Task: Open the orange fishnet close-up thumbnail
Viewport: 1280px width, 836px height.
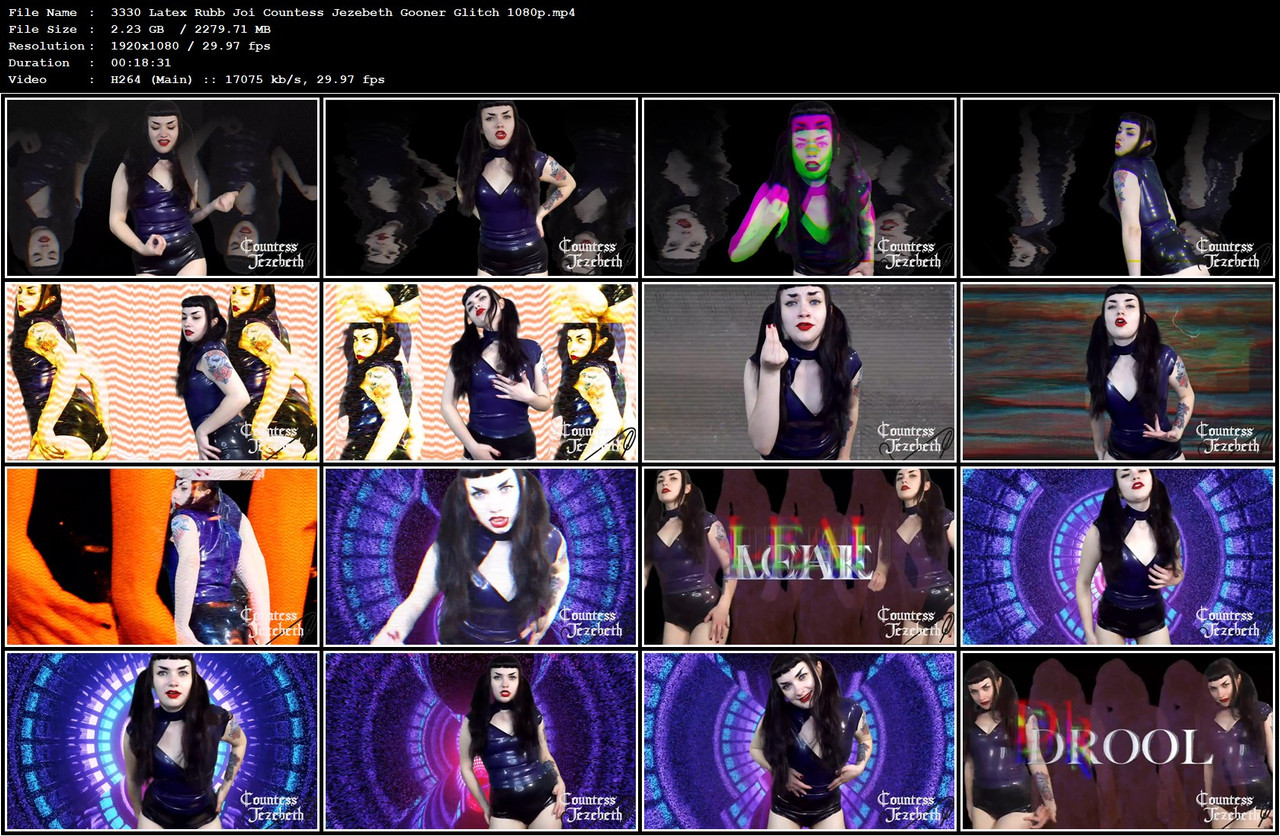Action: point(162,556)
